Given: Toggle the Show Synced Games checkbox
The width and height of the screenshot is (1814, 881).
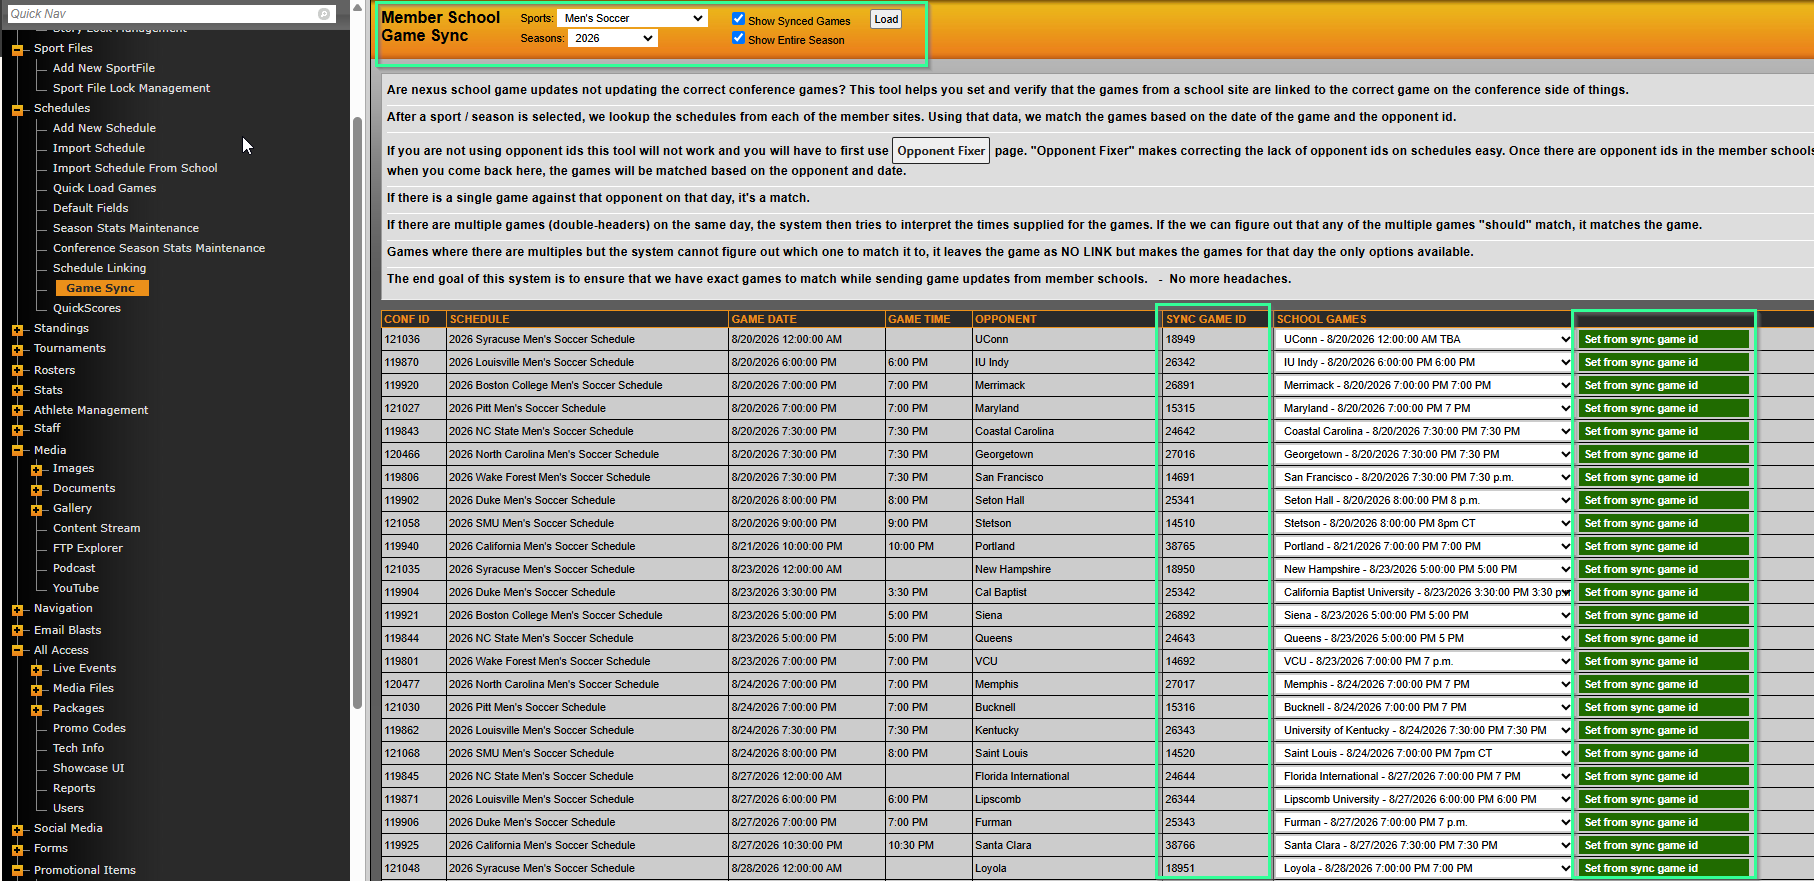Looking at the screenshot, I should (738, 19).
